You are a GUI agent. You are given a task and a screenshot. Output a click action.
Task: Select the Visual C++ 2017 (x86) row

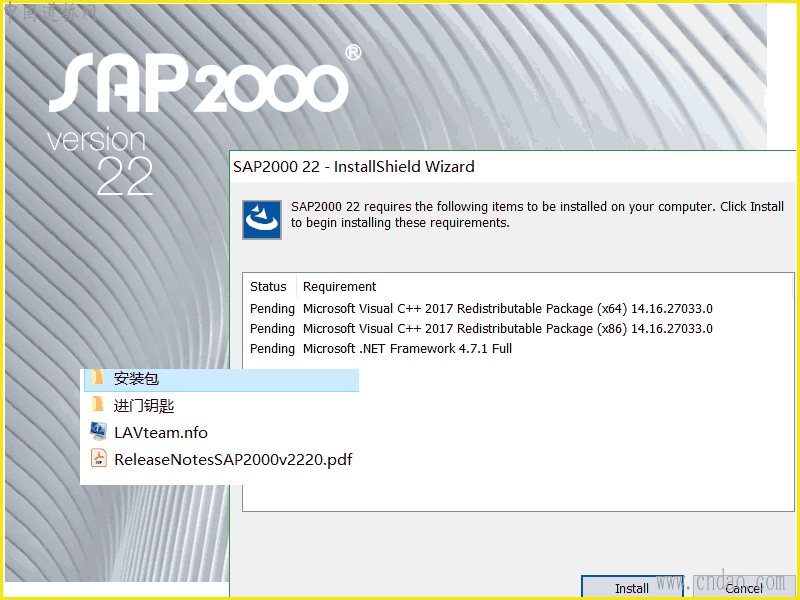481,329
